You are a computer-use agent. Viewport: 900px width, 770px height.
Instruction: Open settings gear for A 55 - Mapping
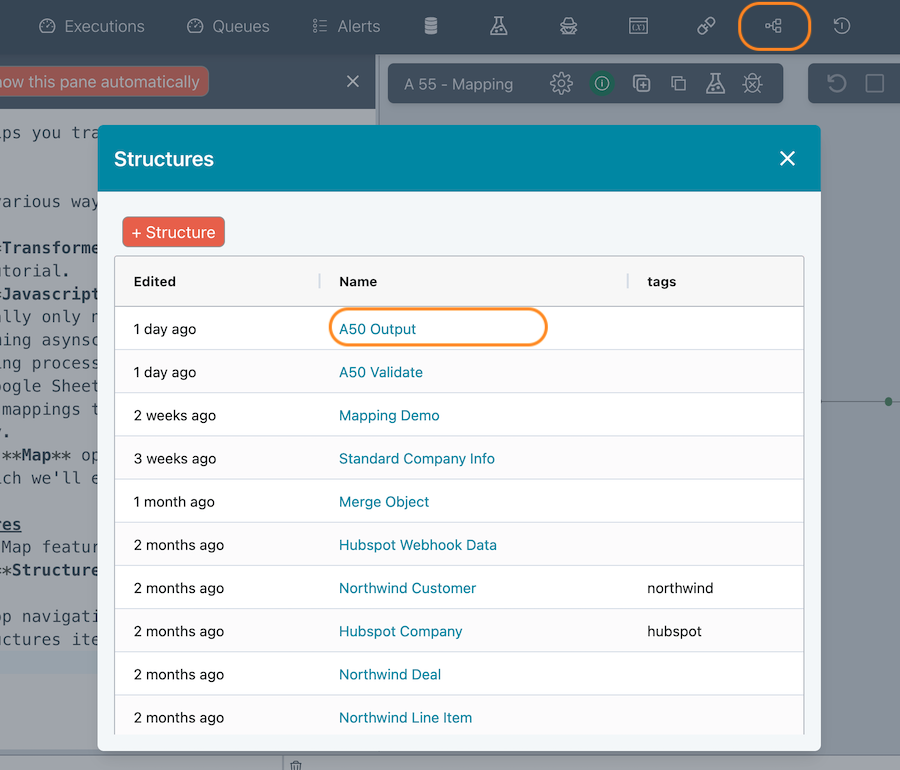pyautogui.click(x=561, y=84)
